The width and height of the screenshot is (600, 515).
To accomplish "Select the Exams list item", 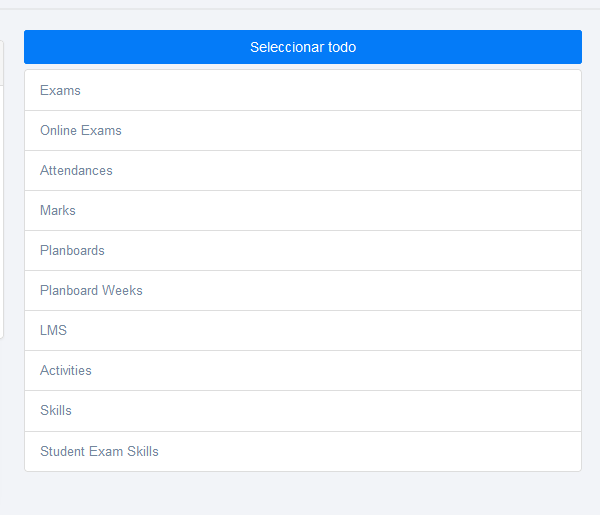I will 302,90.
